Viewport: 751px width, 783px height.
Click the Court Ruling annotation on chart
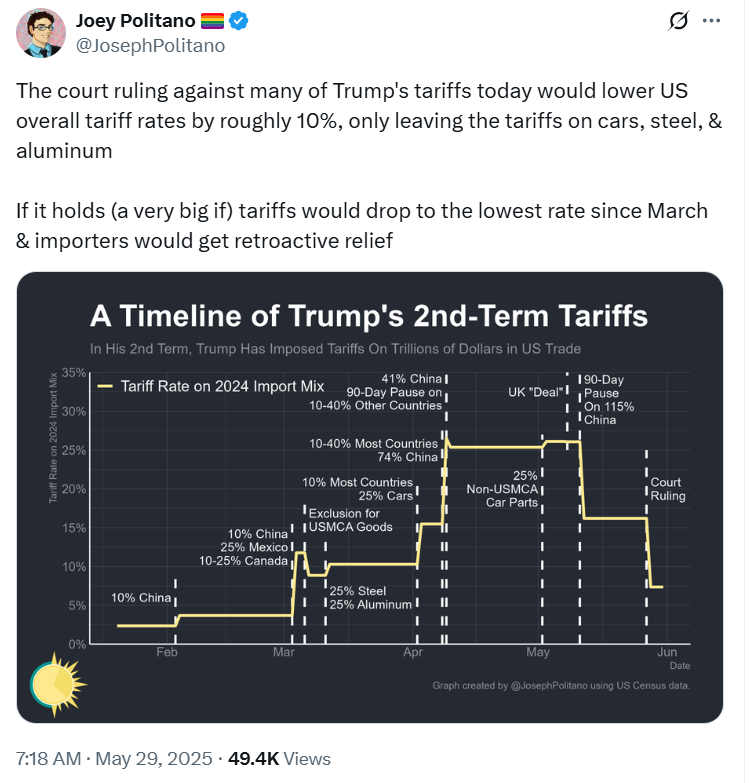667,489
